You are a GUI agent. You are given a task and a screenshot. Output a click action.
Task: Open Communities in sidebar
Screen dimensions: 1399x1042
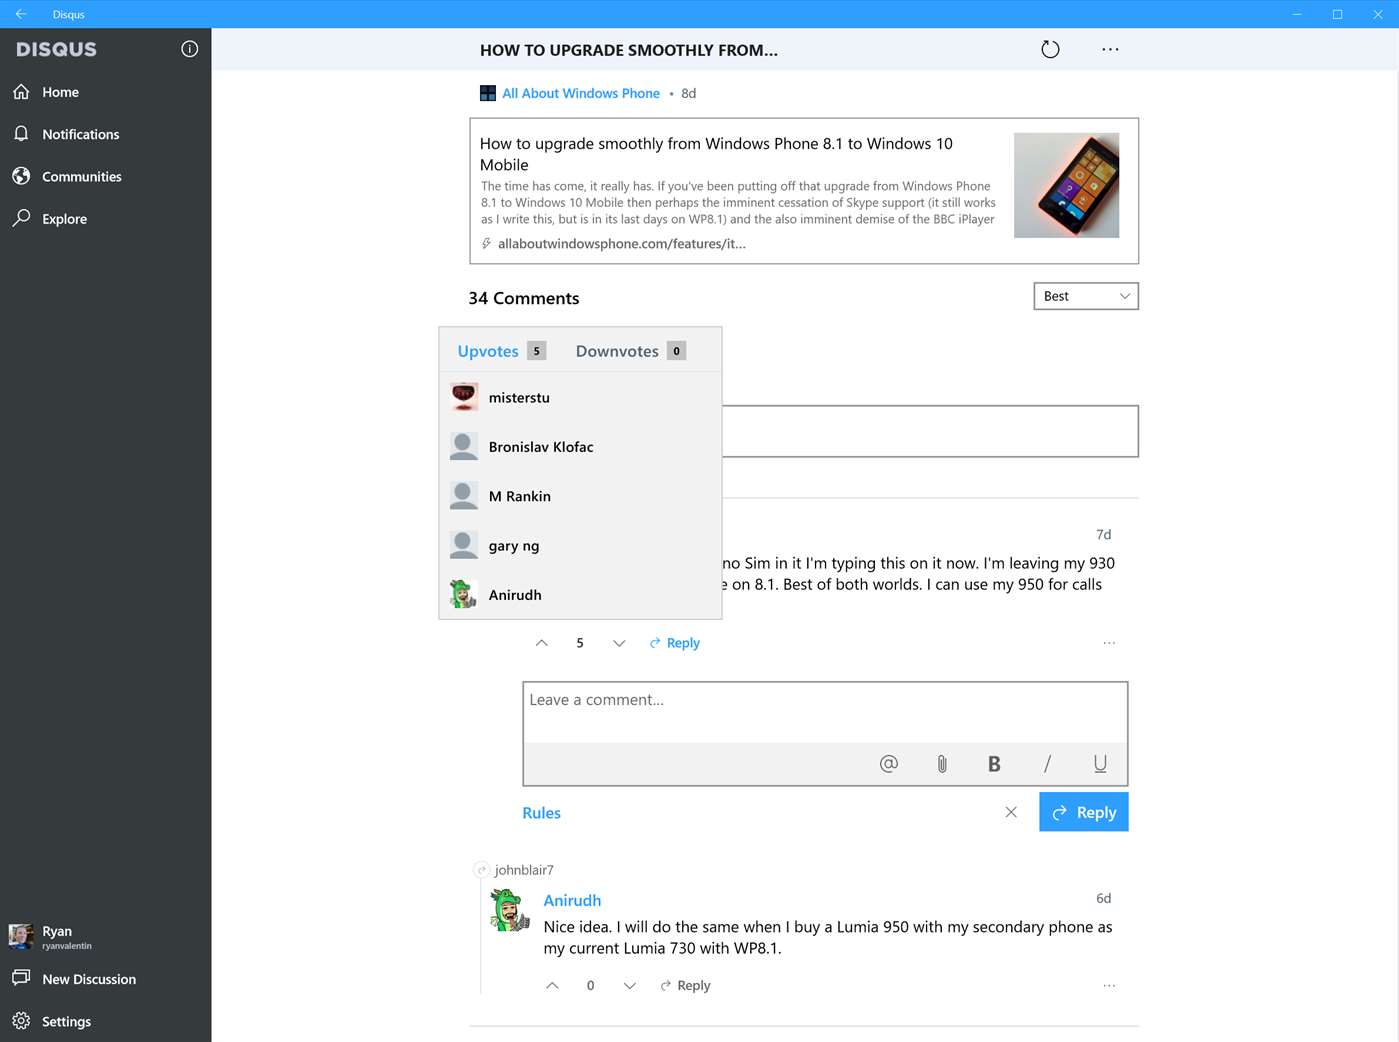pos(105,176)
